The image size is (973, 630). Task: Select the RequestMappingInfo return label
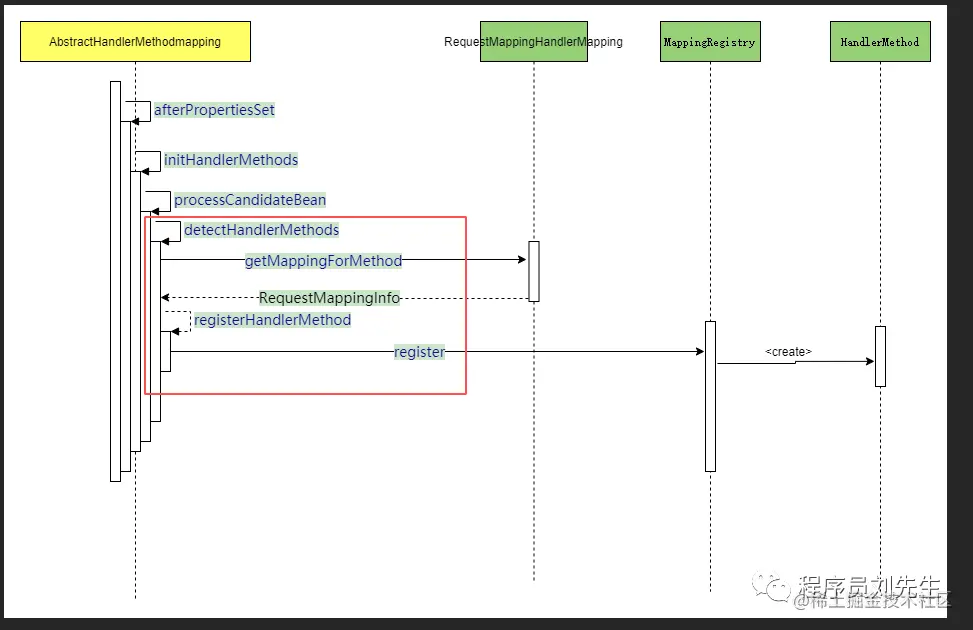[329, 298]
